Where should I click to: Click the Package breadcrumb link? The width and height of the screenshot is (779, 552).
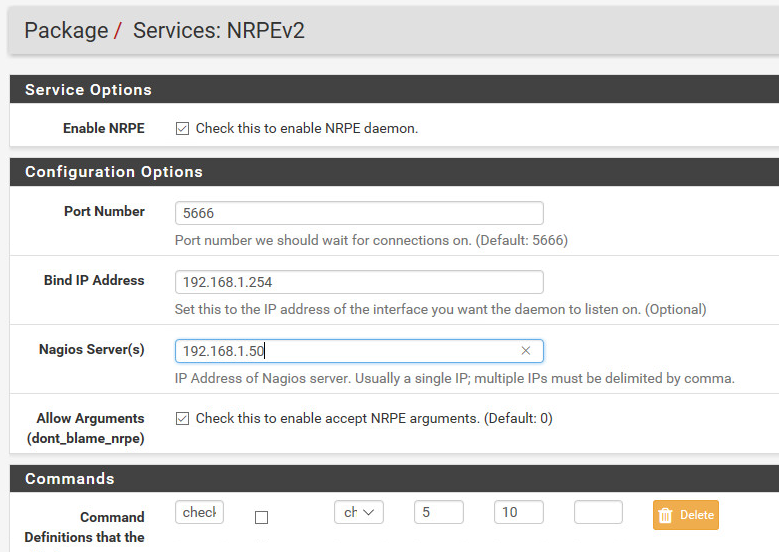point(66,30)
